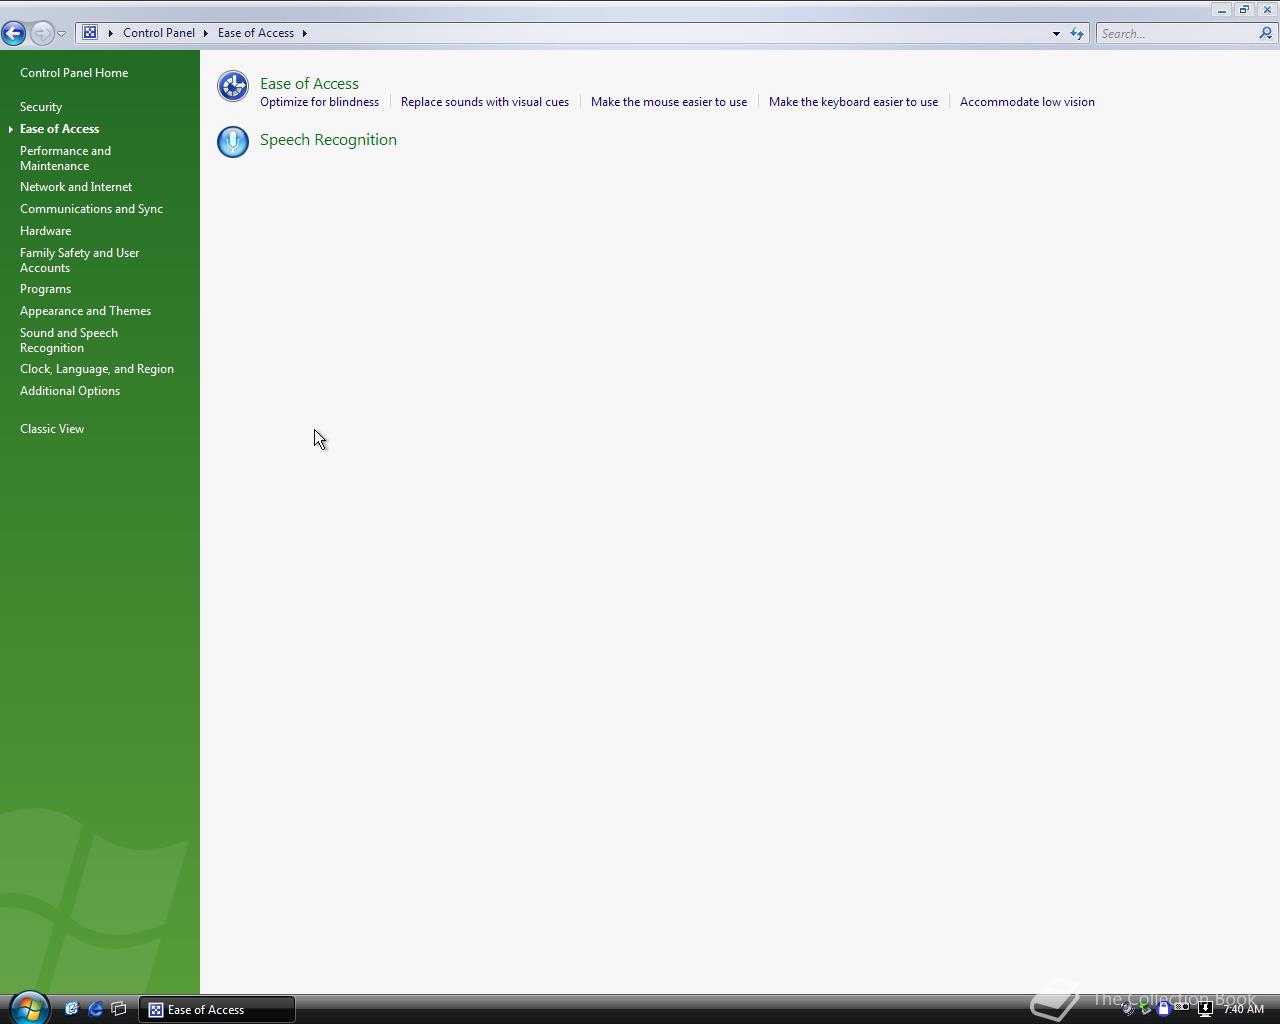
Task: Select Ease of Access in the sidebar
Action: point(59,129)
